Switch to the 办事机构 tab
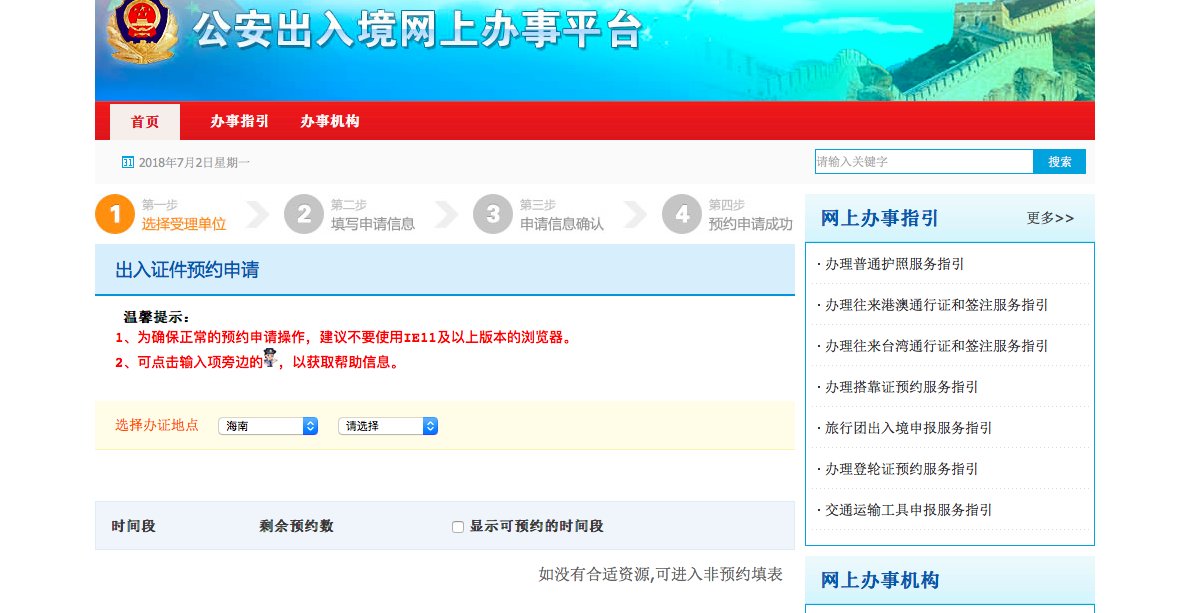This screenshot has width=1203, height=613. coord(330,120)
